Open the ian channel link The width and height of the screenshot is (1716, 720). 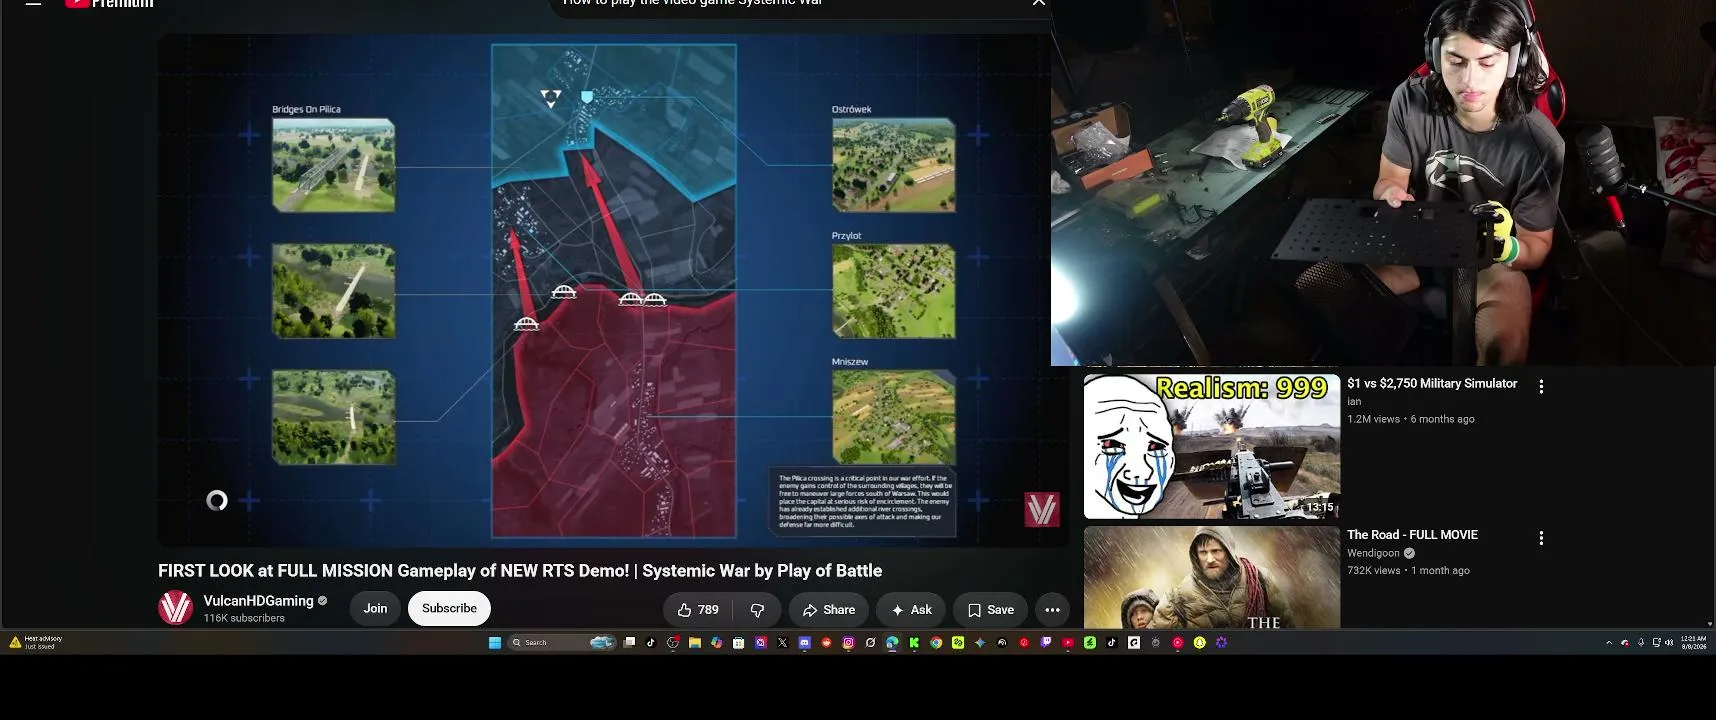[x=1354, y=402]
